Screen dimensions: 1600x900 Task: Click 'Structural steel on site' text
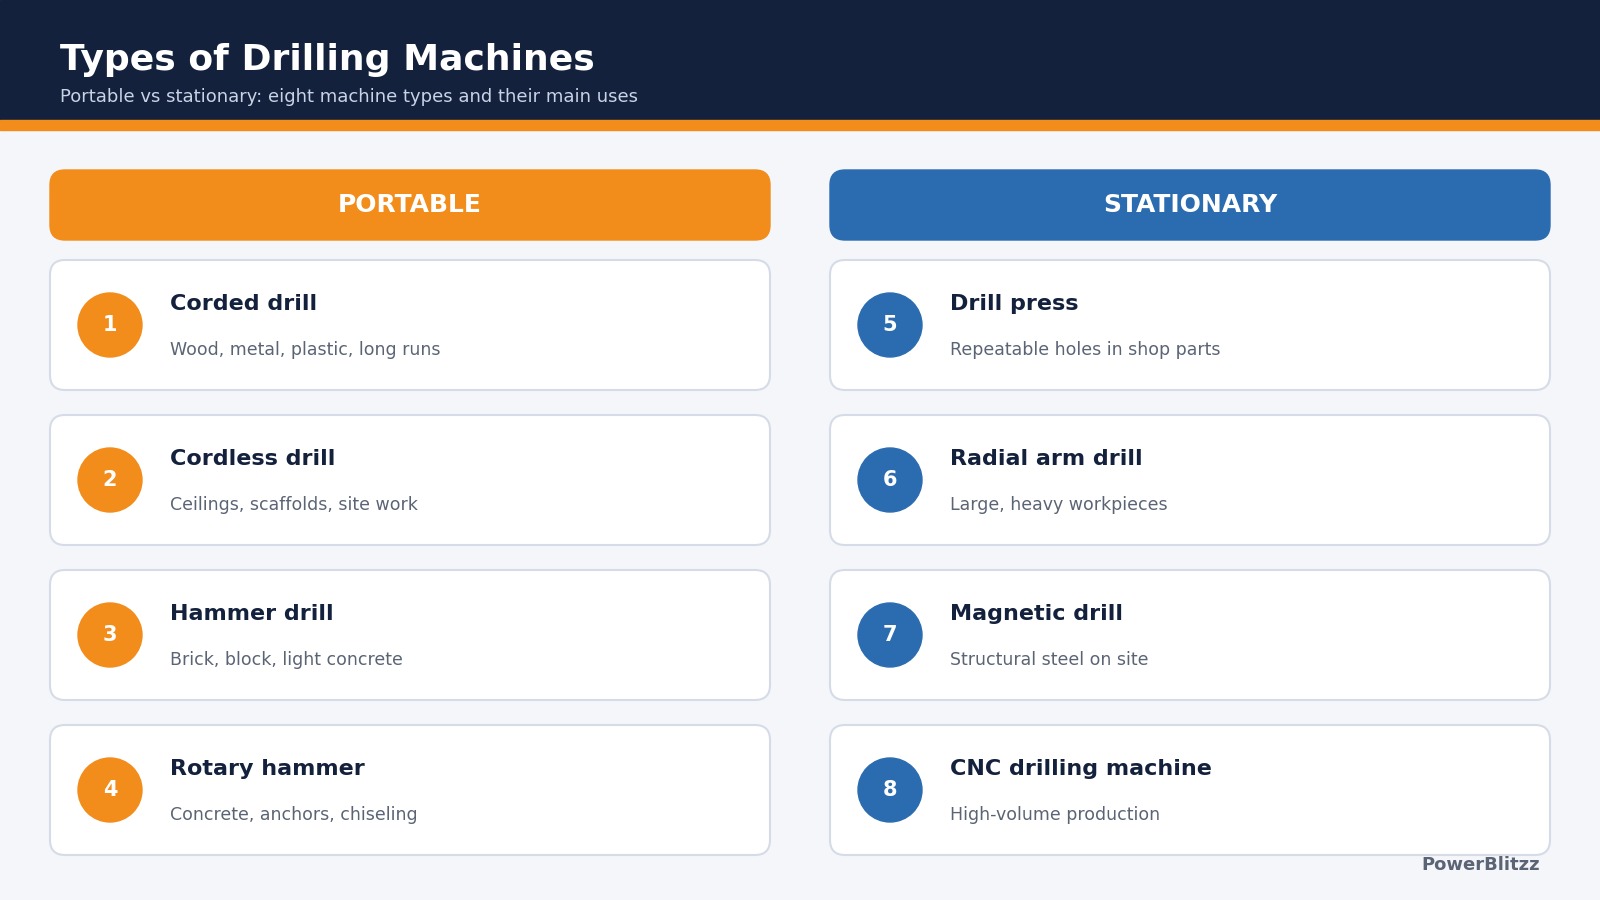1049,660
